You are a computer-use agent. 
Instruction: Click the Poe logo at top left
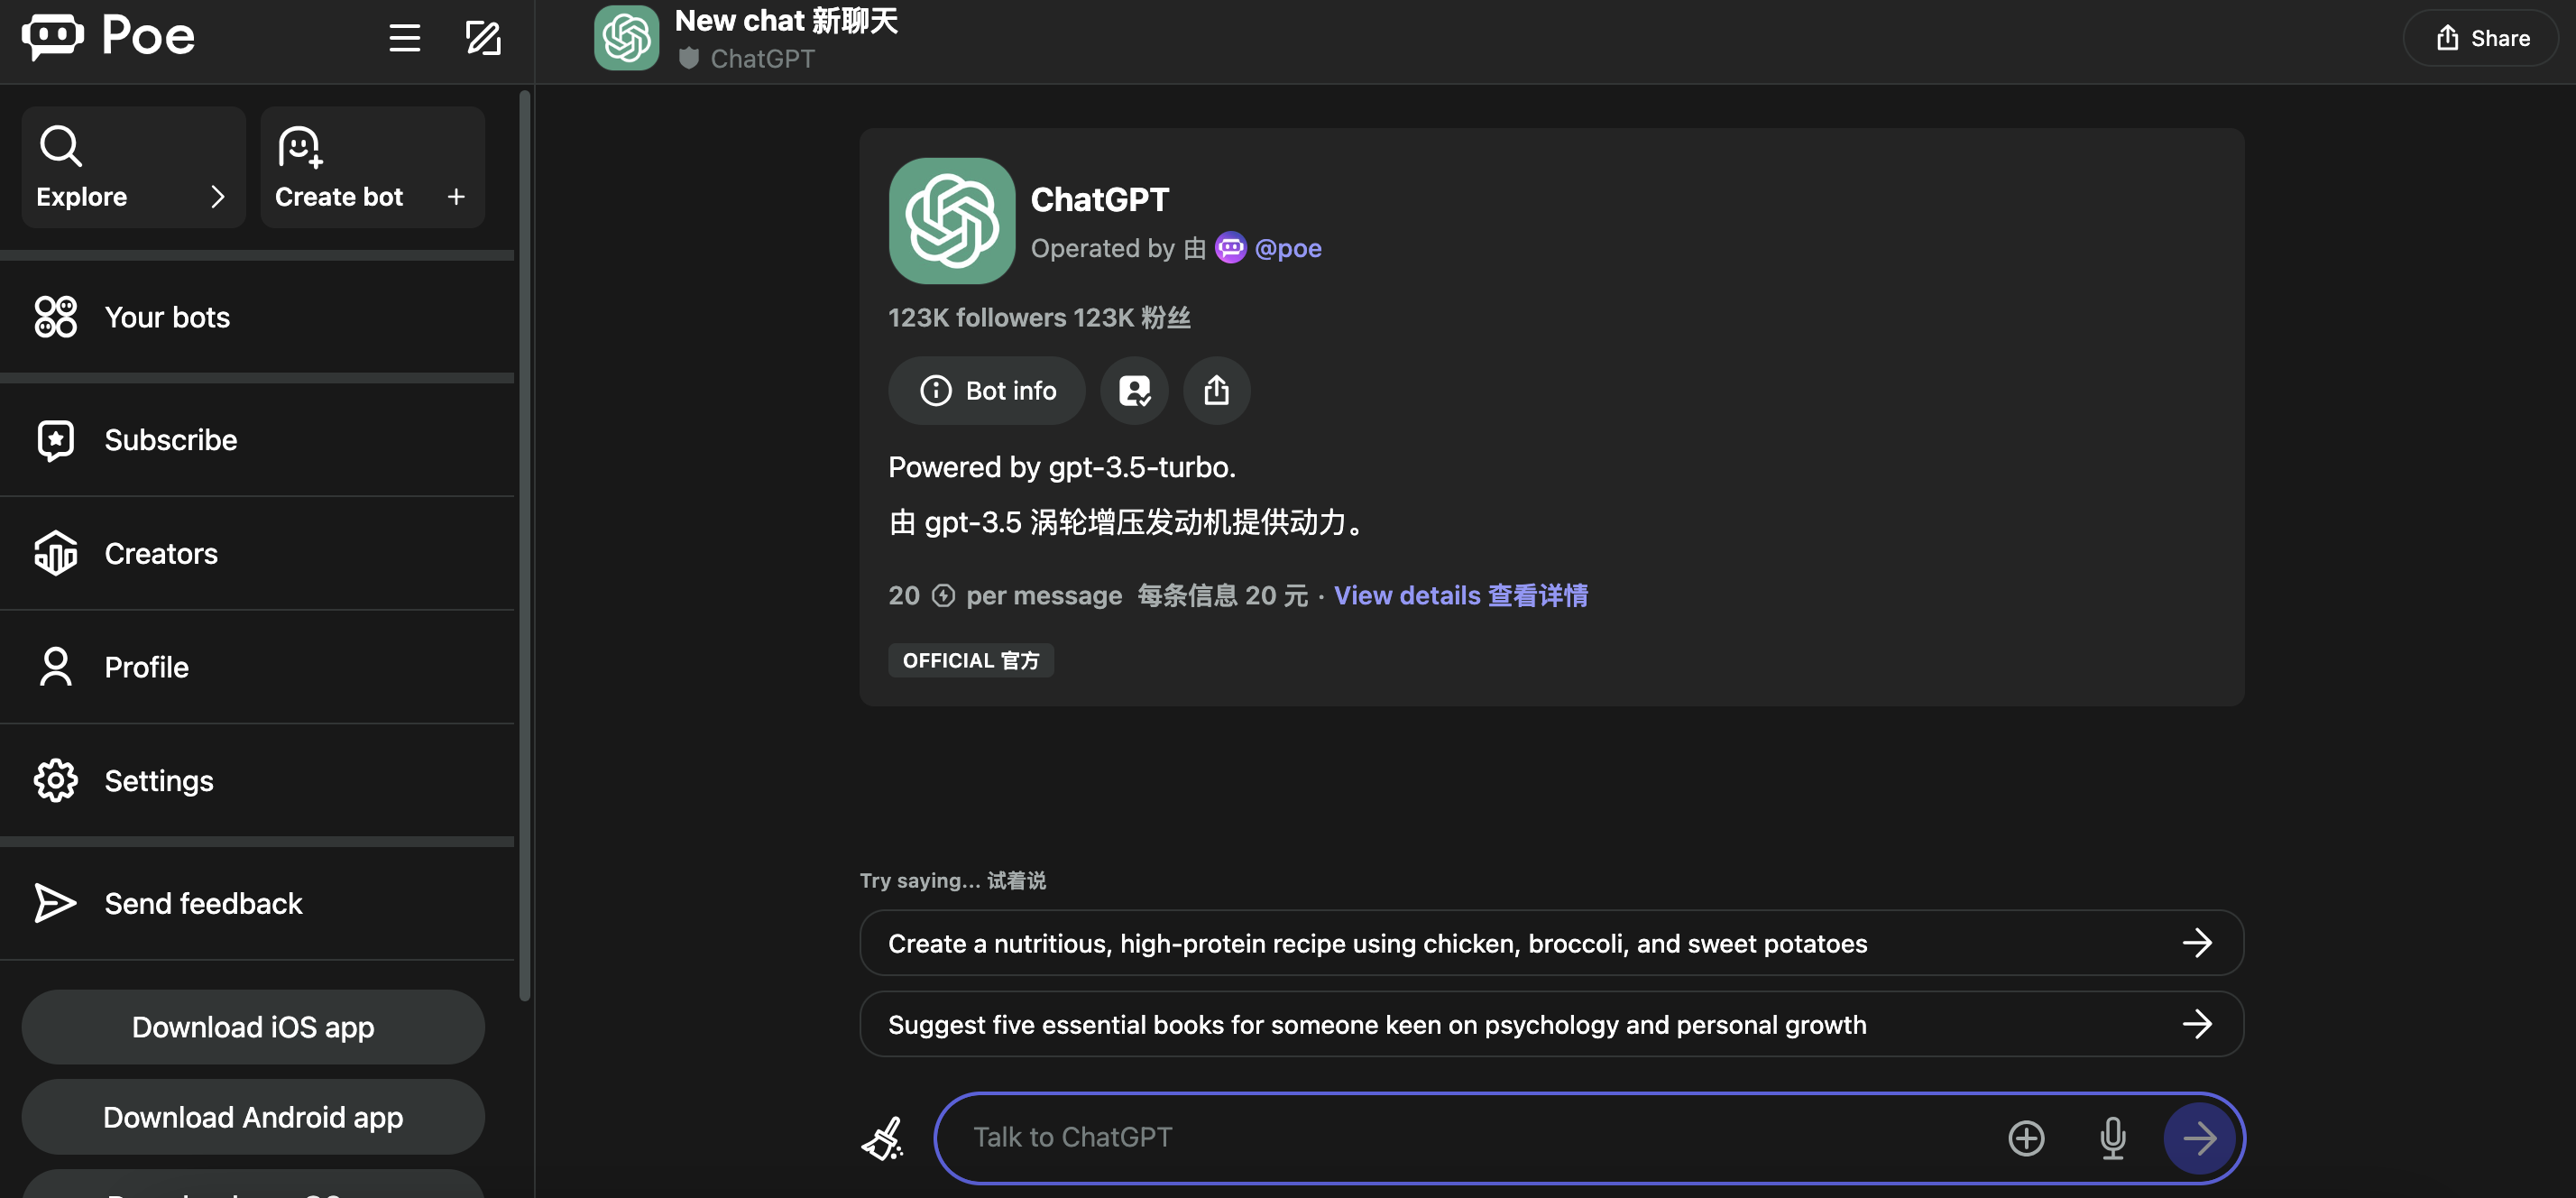[108, 37]
